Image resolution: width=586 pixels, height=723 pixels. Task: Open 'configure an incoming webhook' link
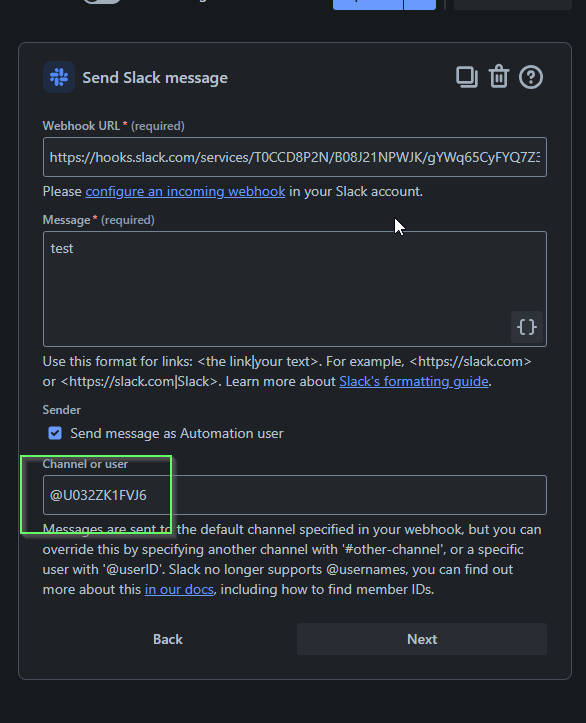coord(185,191)
